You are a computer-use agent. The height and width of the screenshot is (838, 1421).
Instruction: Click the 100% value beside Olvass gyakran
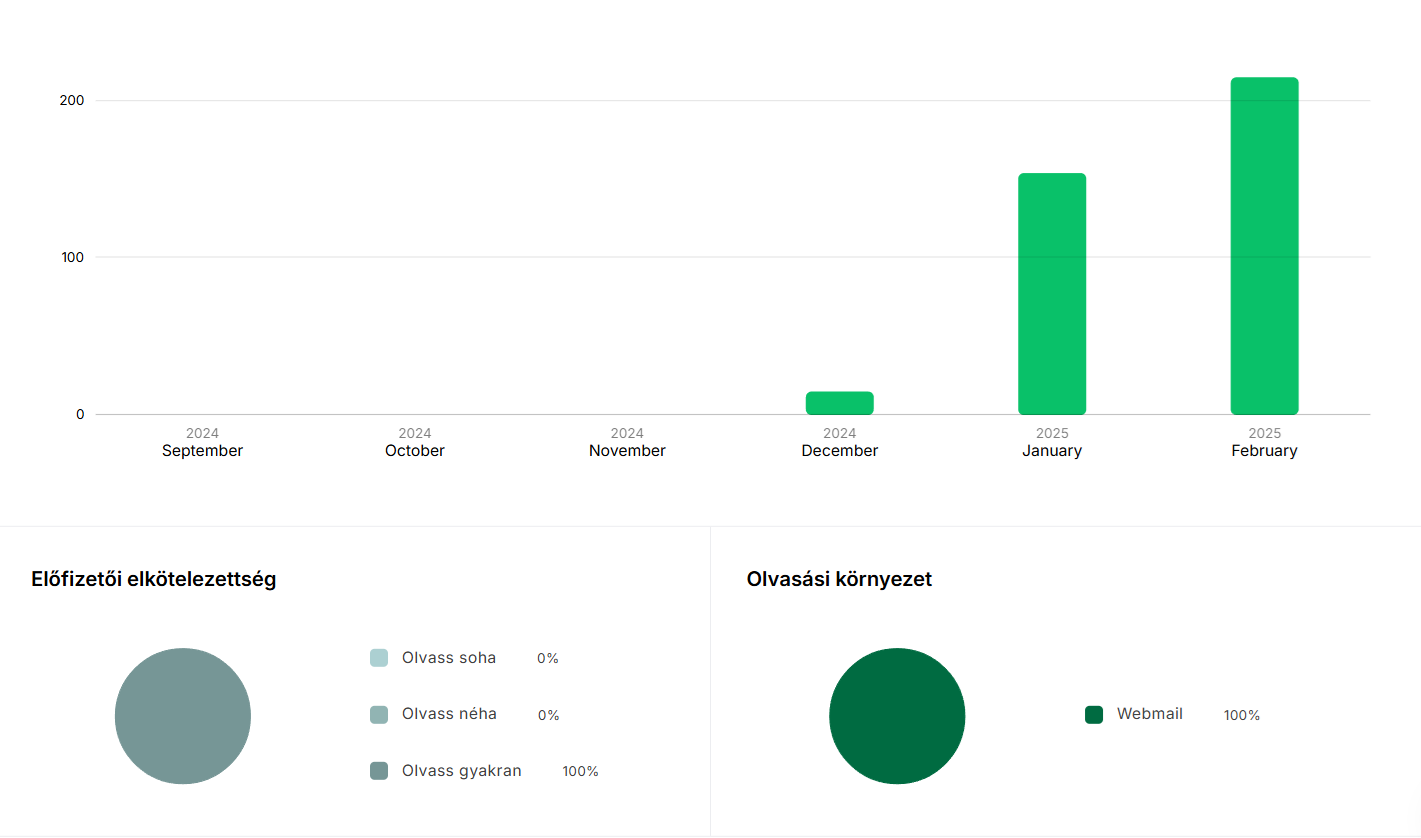coord(580,772)
